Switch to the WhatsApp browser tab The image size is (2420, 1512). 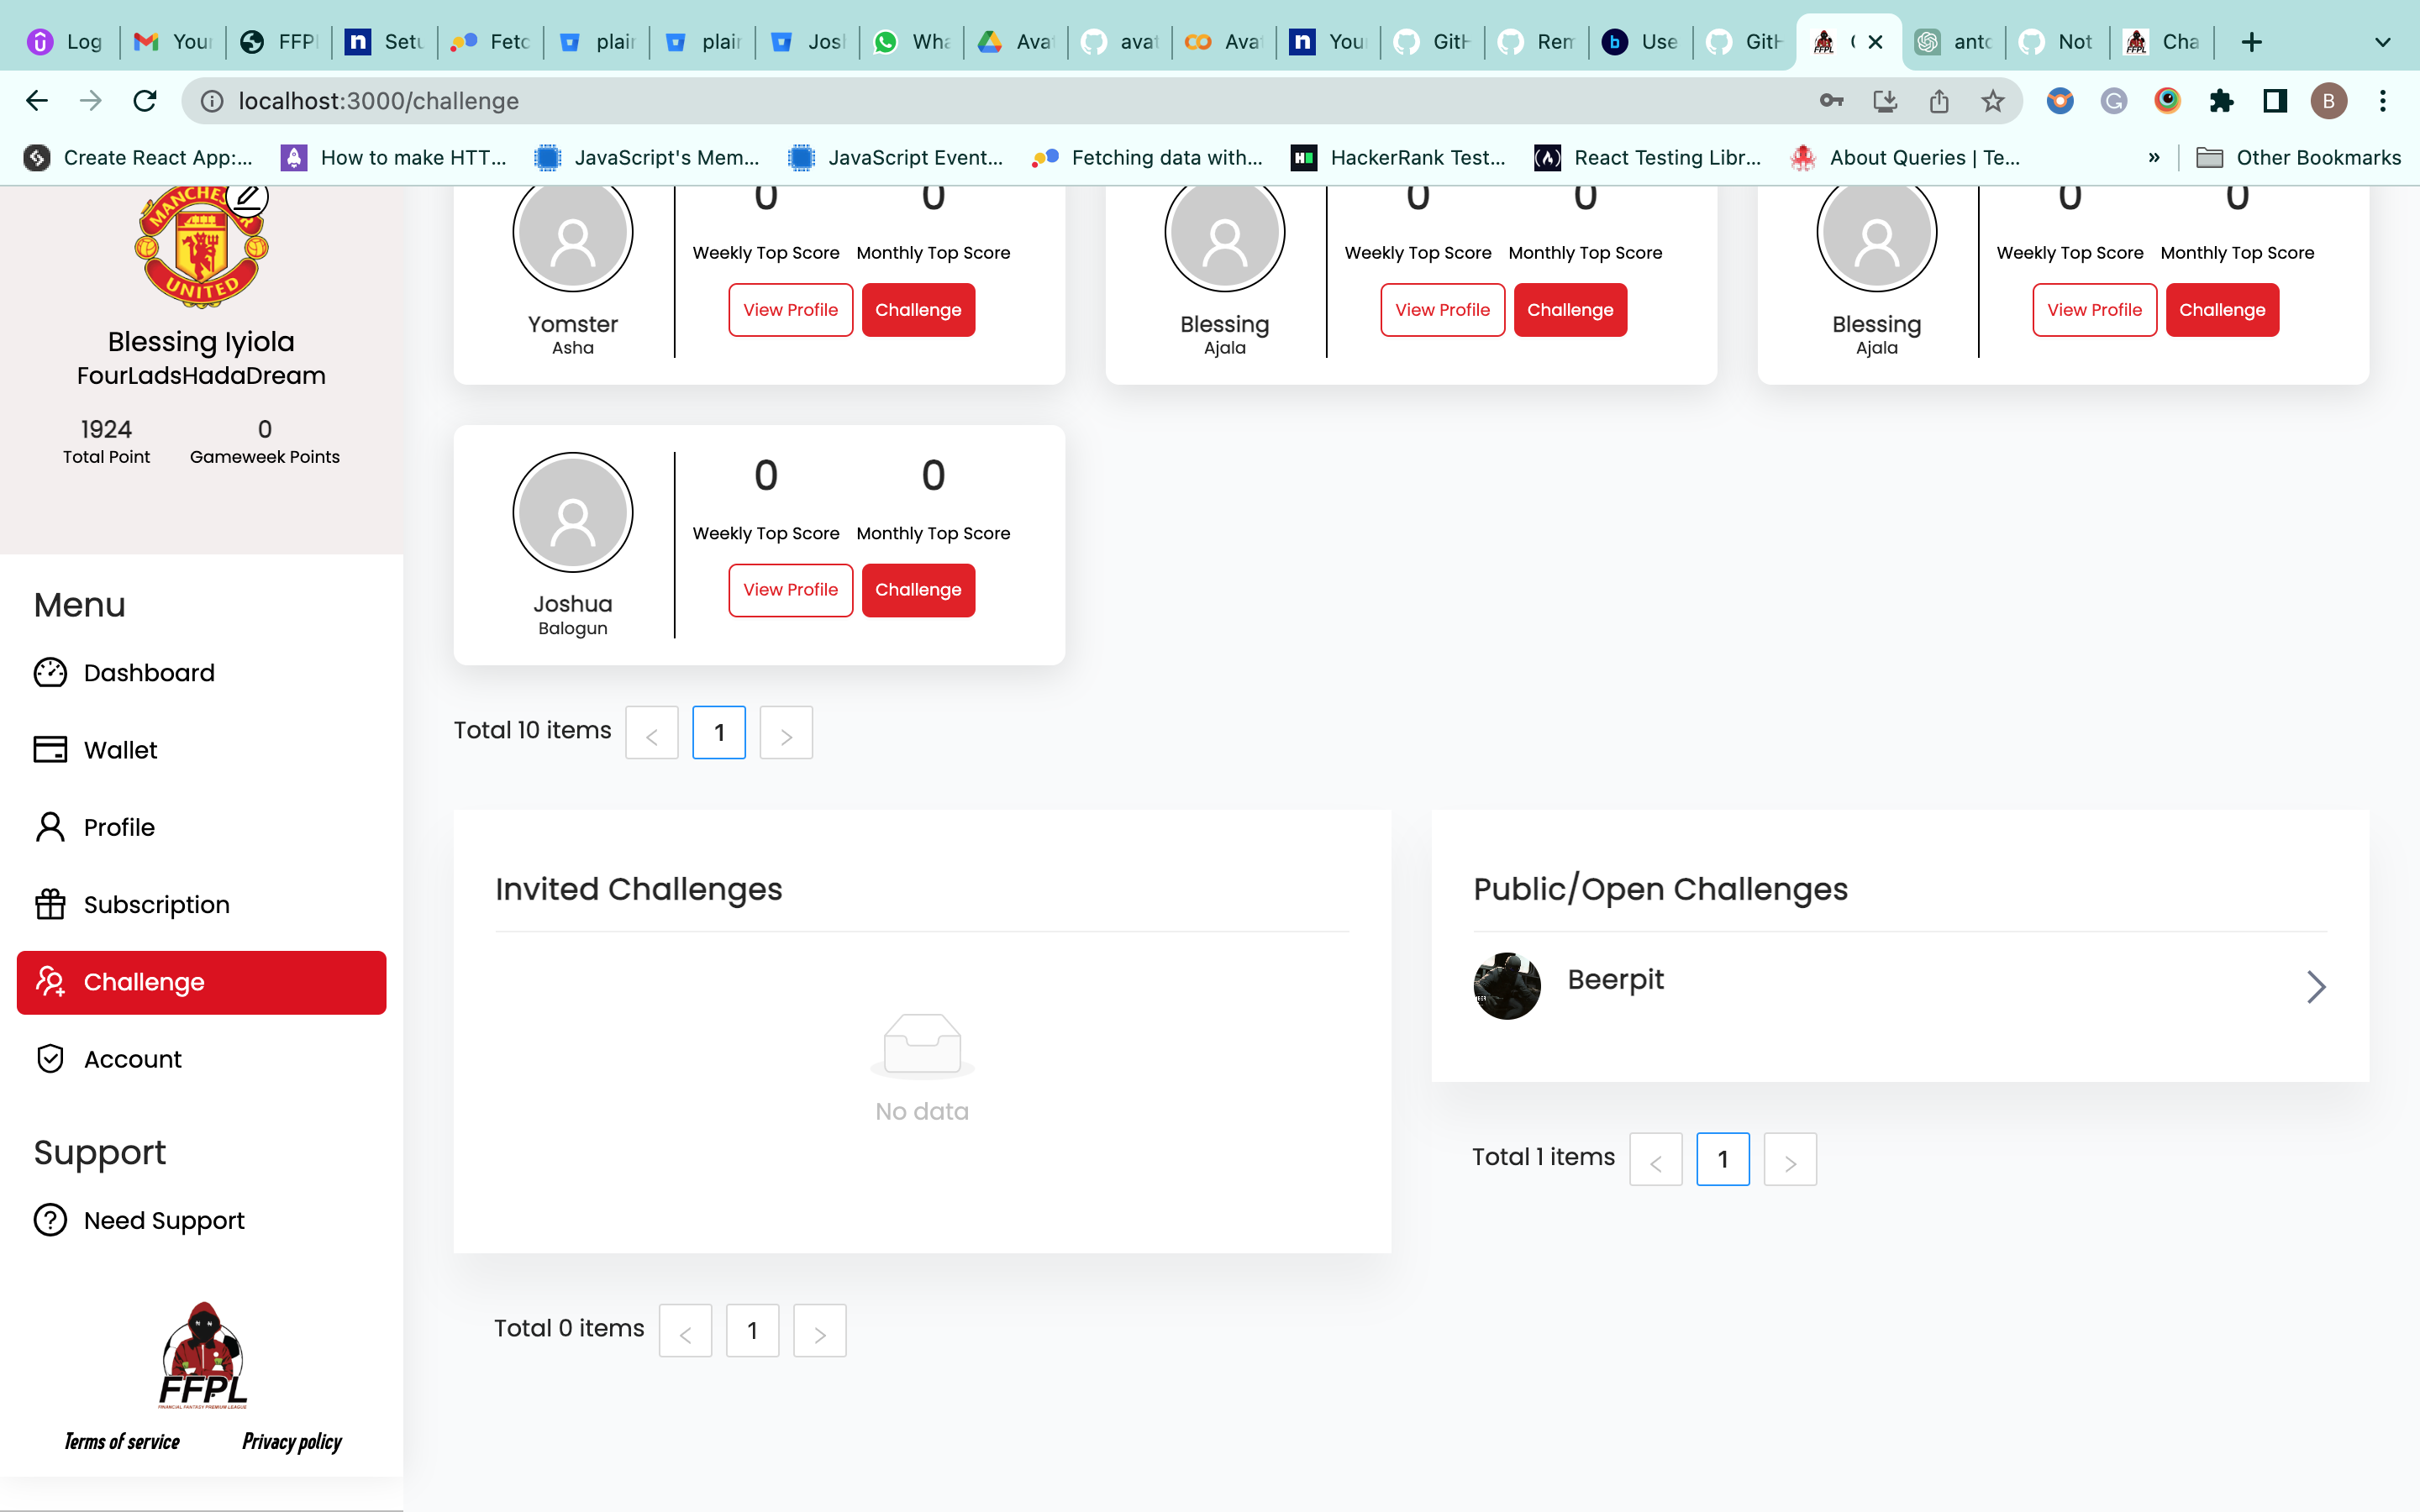[x=911, y=42]
